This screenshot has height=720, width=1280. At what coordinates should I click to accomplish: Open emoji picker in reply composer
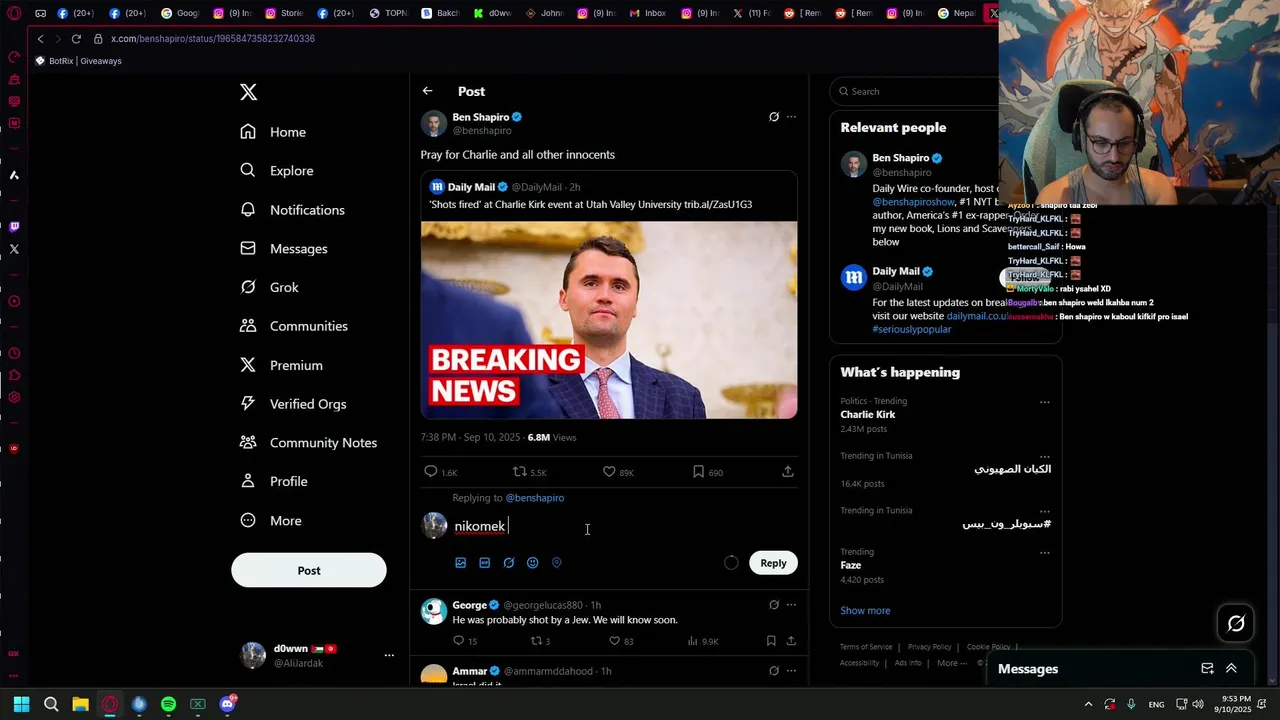(533, 563)
